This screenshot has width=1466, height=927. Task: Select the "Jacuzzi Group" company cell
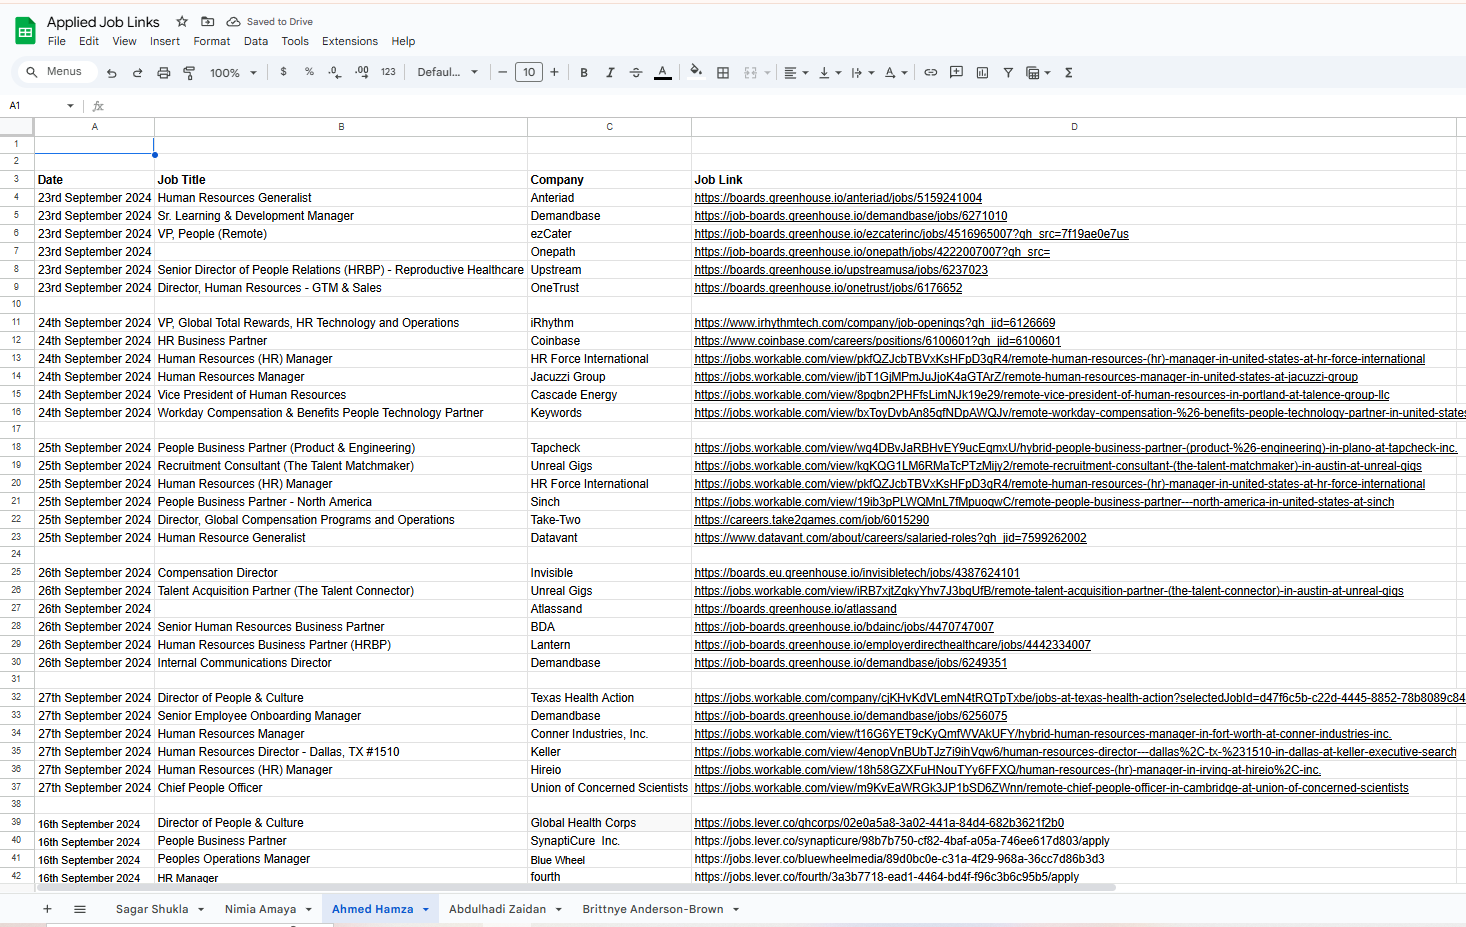[609, 377]
